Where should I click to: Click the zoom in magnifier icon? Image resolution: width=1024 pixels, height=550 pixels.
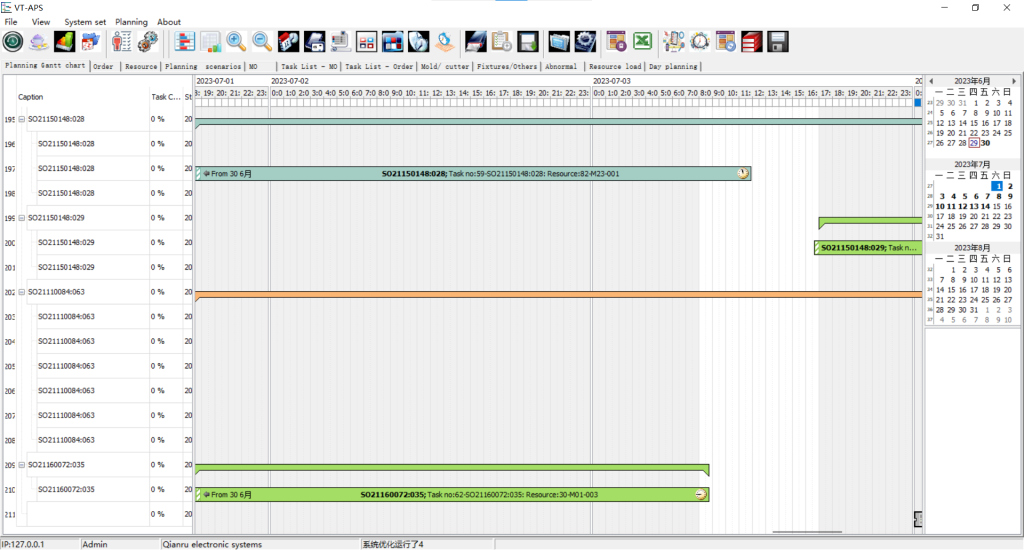point(237,41)
